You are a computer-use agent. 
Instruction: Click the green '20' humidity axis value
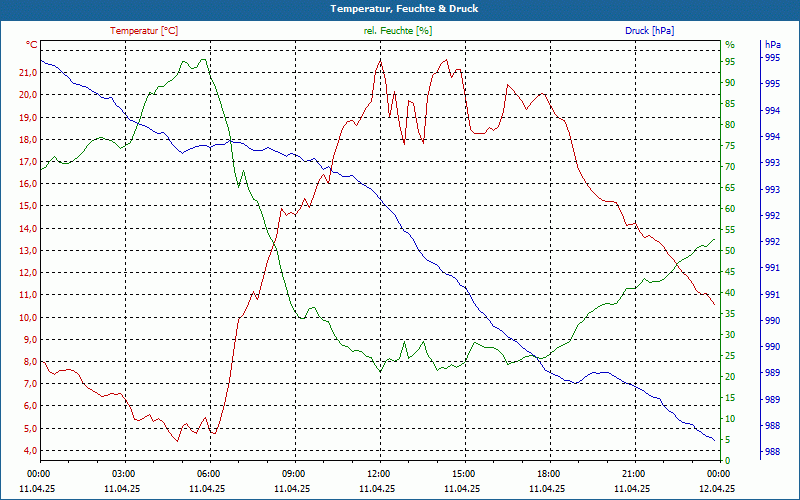[x=730, y=377]
